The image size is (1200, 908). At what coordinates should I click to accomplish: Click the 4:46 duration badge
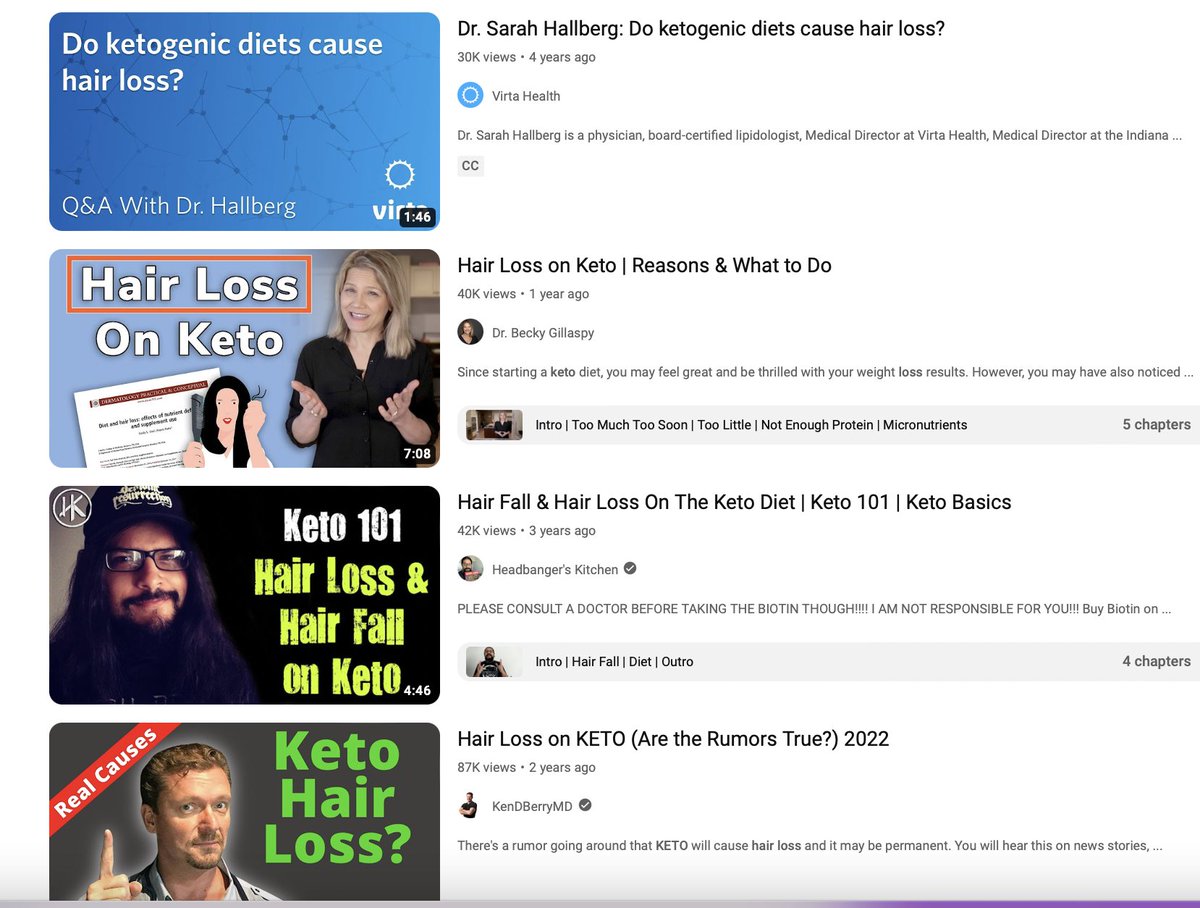(417, 691)
